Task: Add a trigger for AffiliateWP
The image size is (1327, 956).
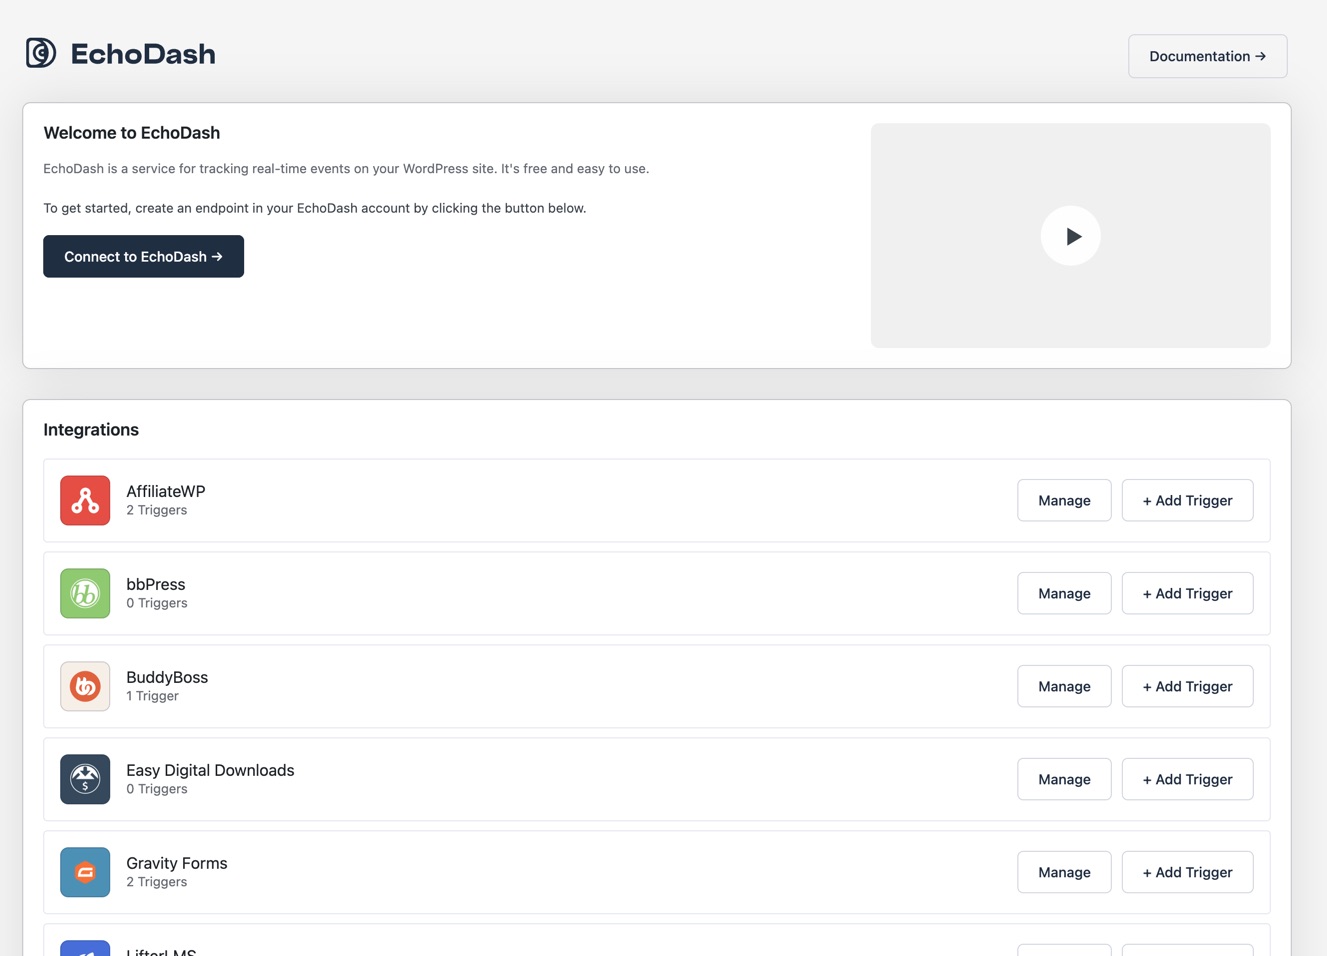Action: pos(1187,500)
